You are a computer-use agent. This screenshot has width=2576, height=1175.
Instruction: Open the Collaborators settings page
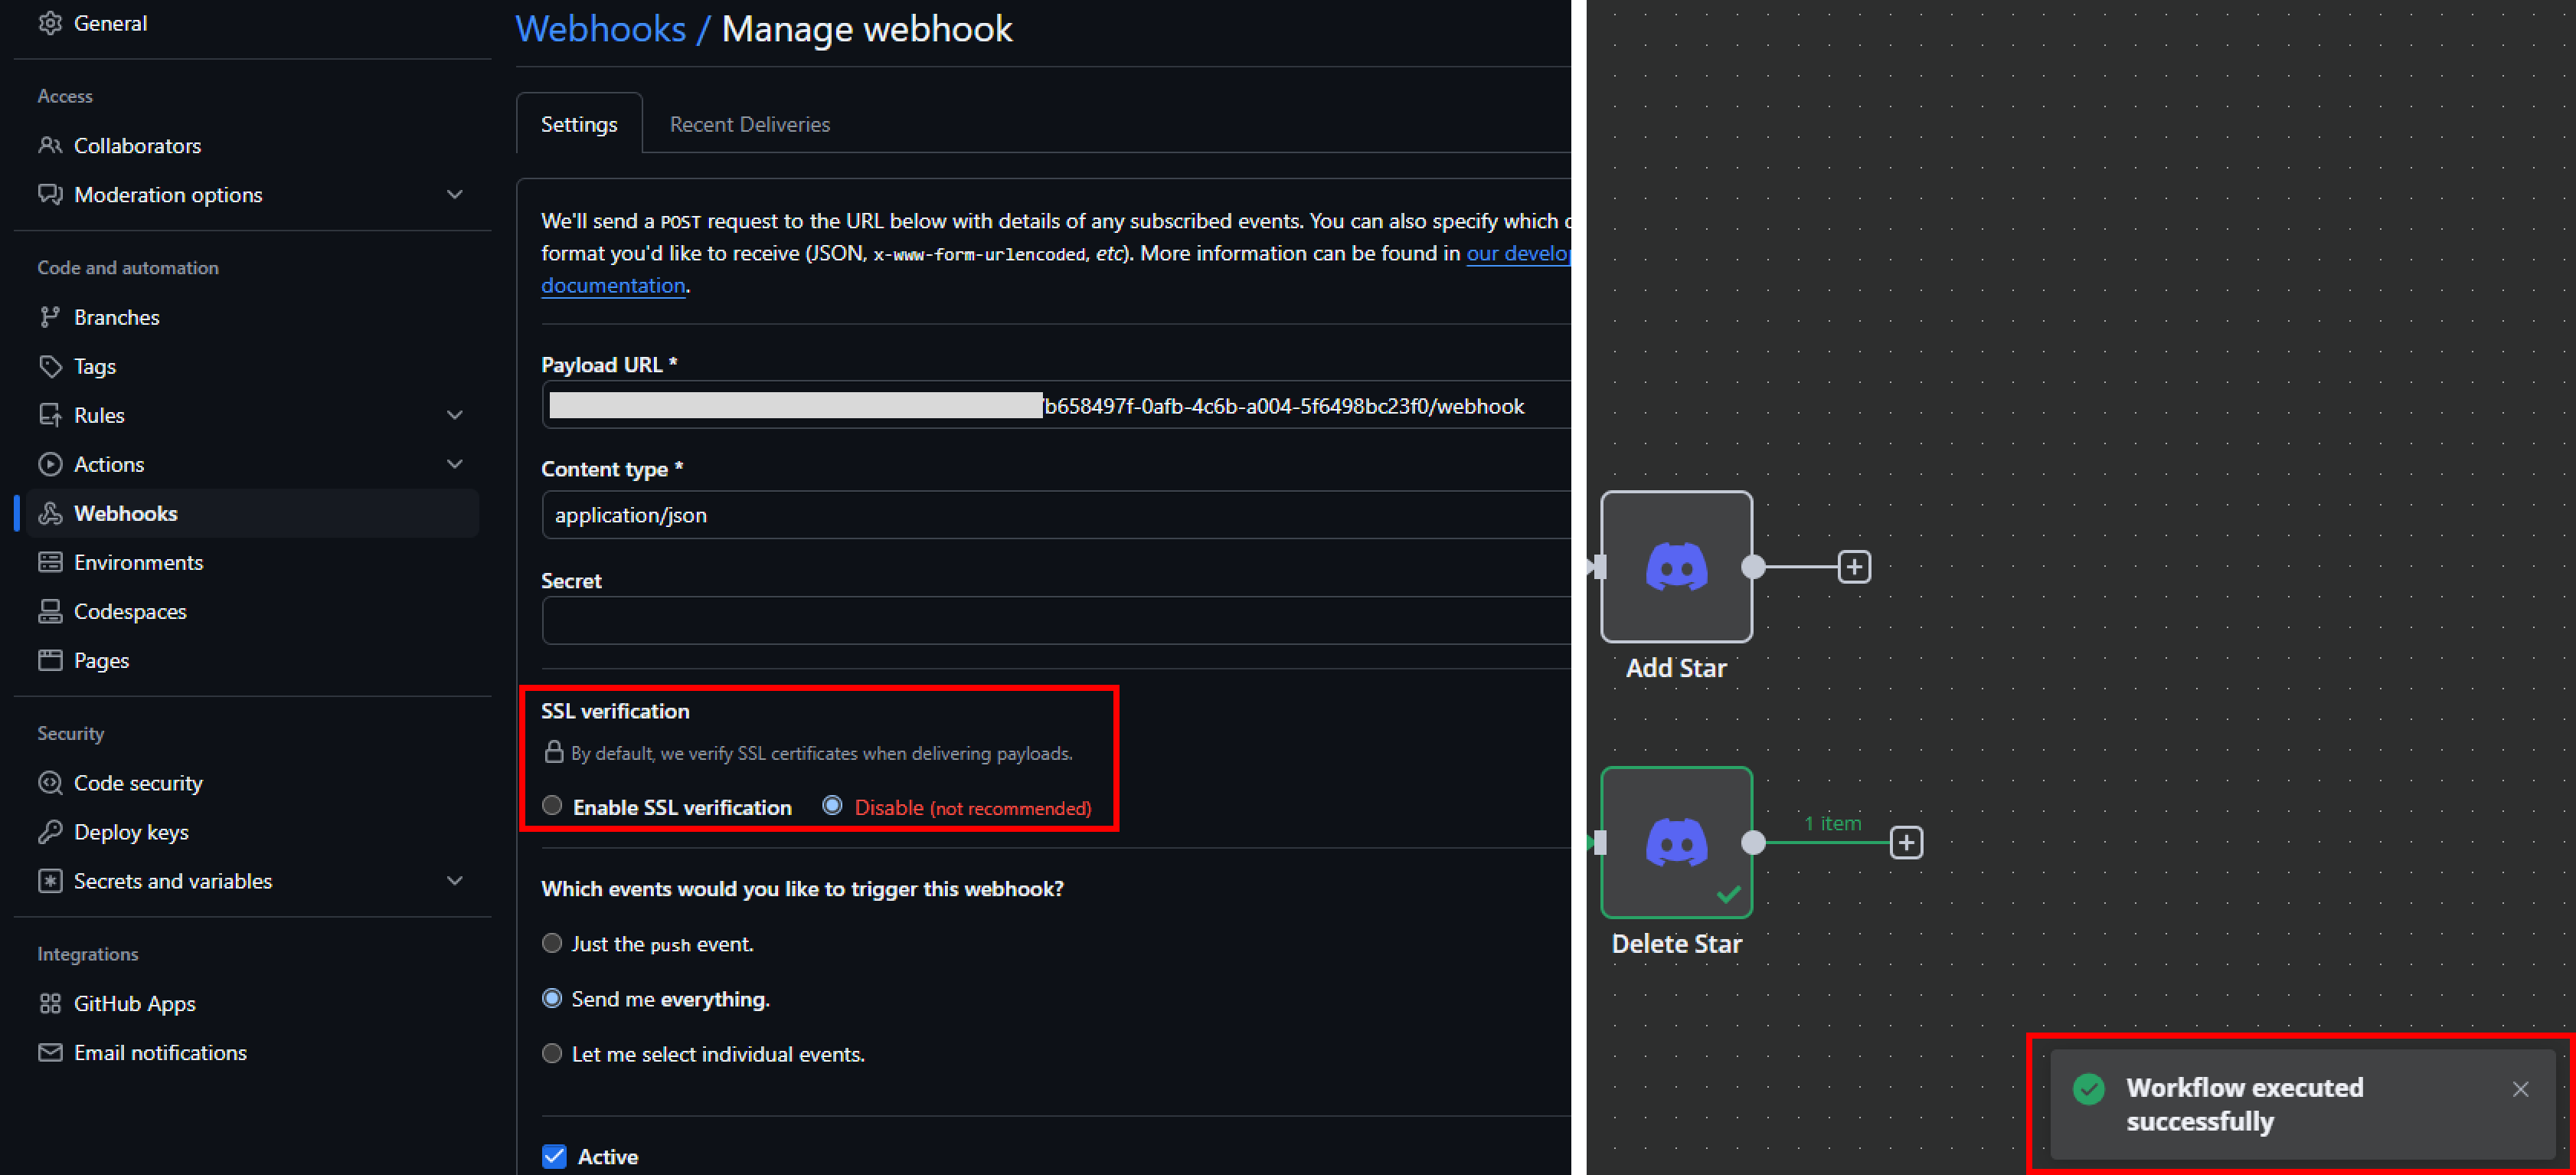pos(137,146)
